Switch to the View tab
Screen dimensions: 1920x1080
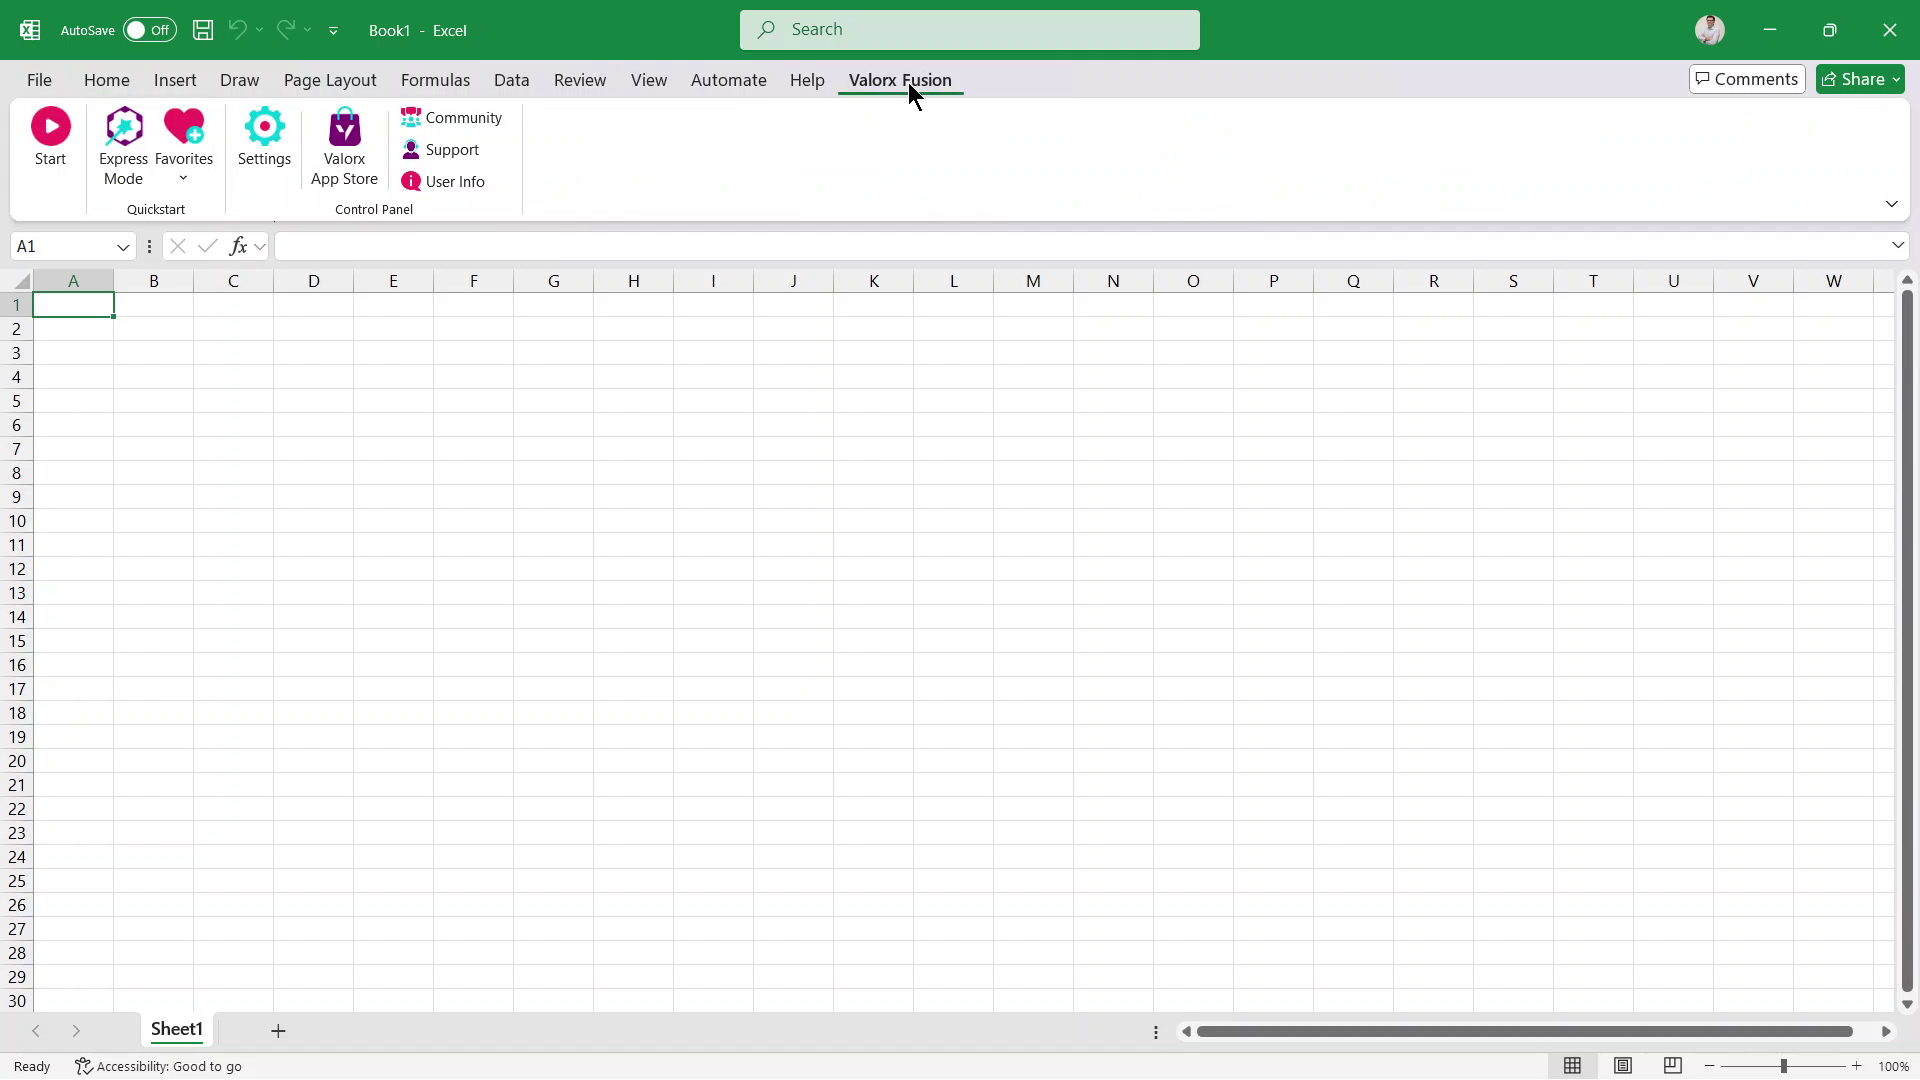pos(649,80)
